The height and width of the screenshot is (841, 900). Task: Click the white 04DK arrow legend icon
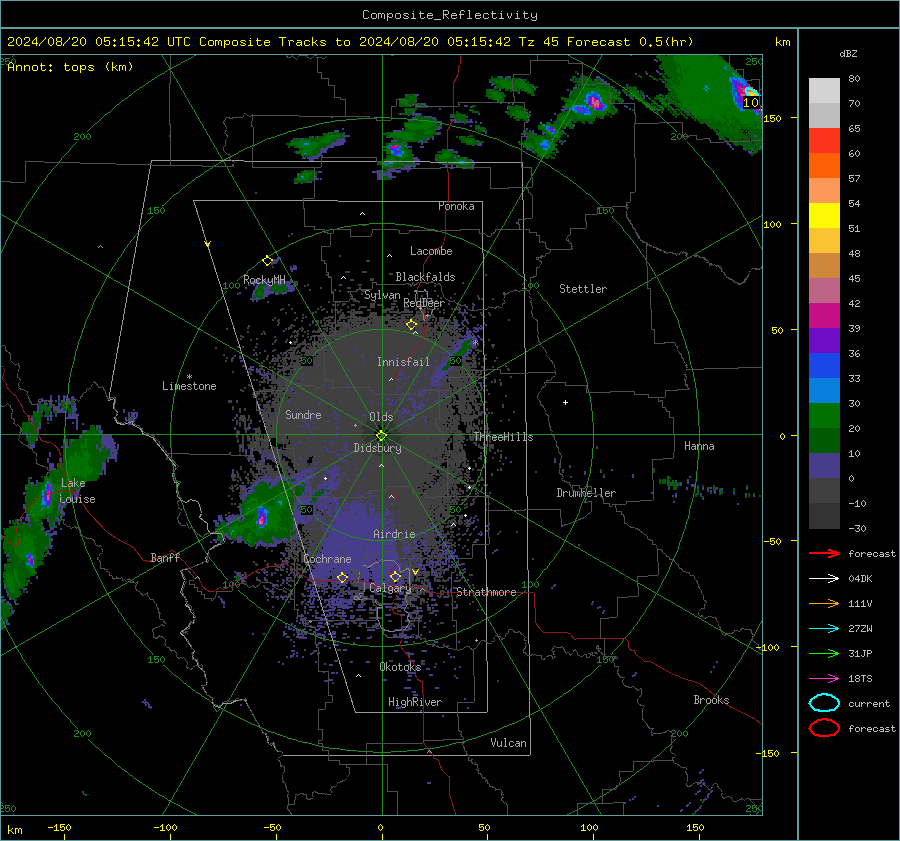pyautogui.click(x=824, y=579)
